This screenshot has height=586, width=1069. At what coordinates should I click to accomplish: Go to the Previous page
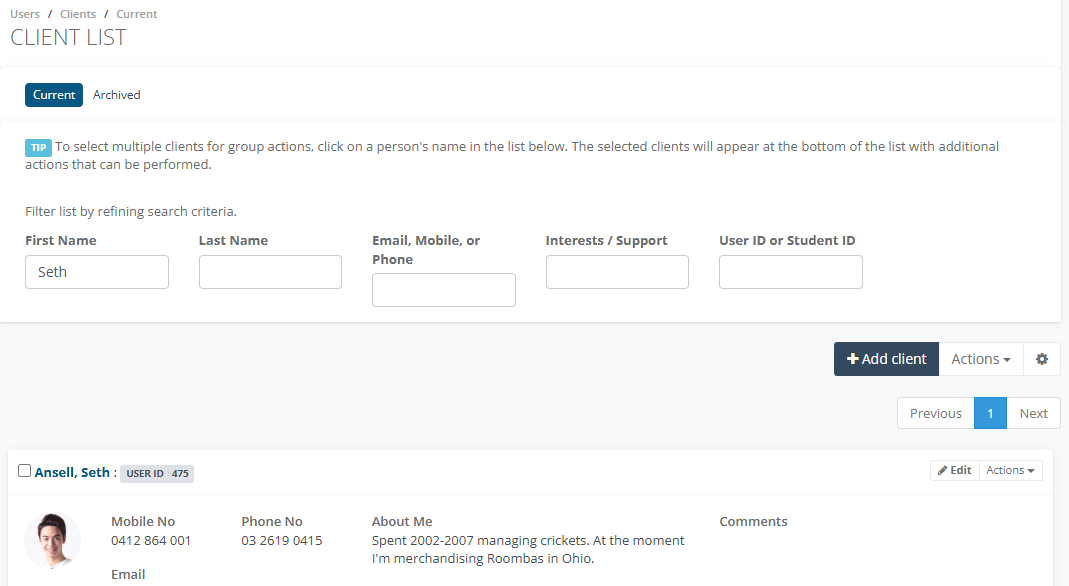pos(935,413)
